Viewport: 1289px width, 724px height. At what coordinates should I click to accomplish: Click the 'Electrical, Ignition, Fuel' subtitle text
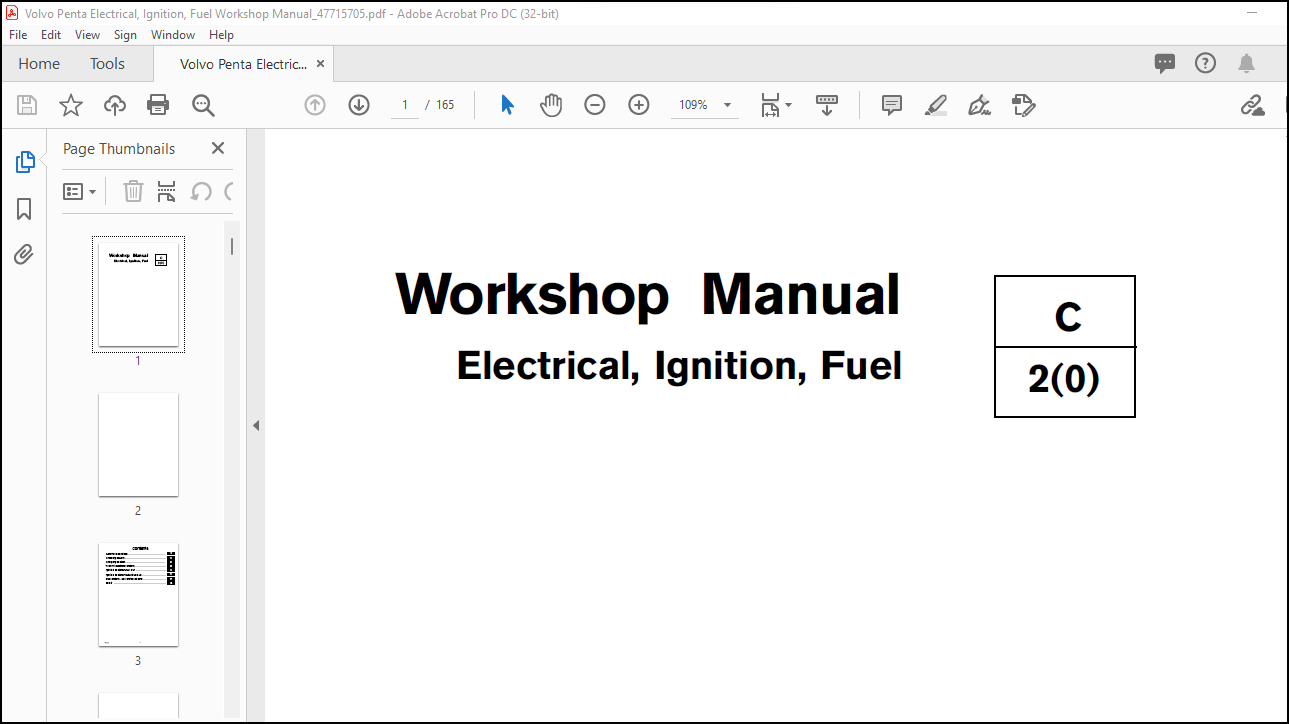[x=679, y=366]
